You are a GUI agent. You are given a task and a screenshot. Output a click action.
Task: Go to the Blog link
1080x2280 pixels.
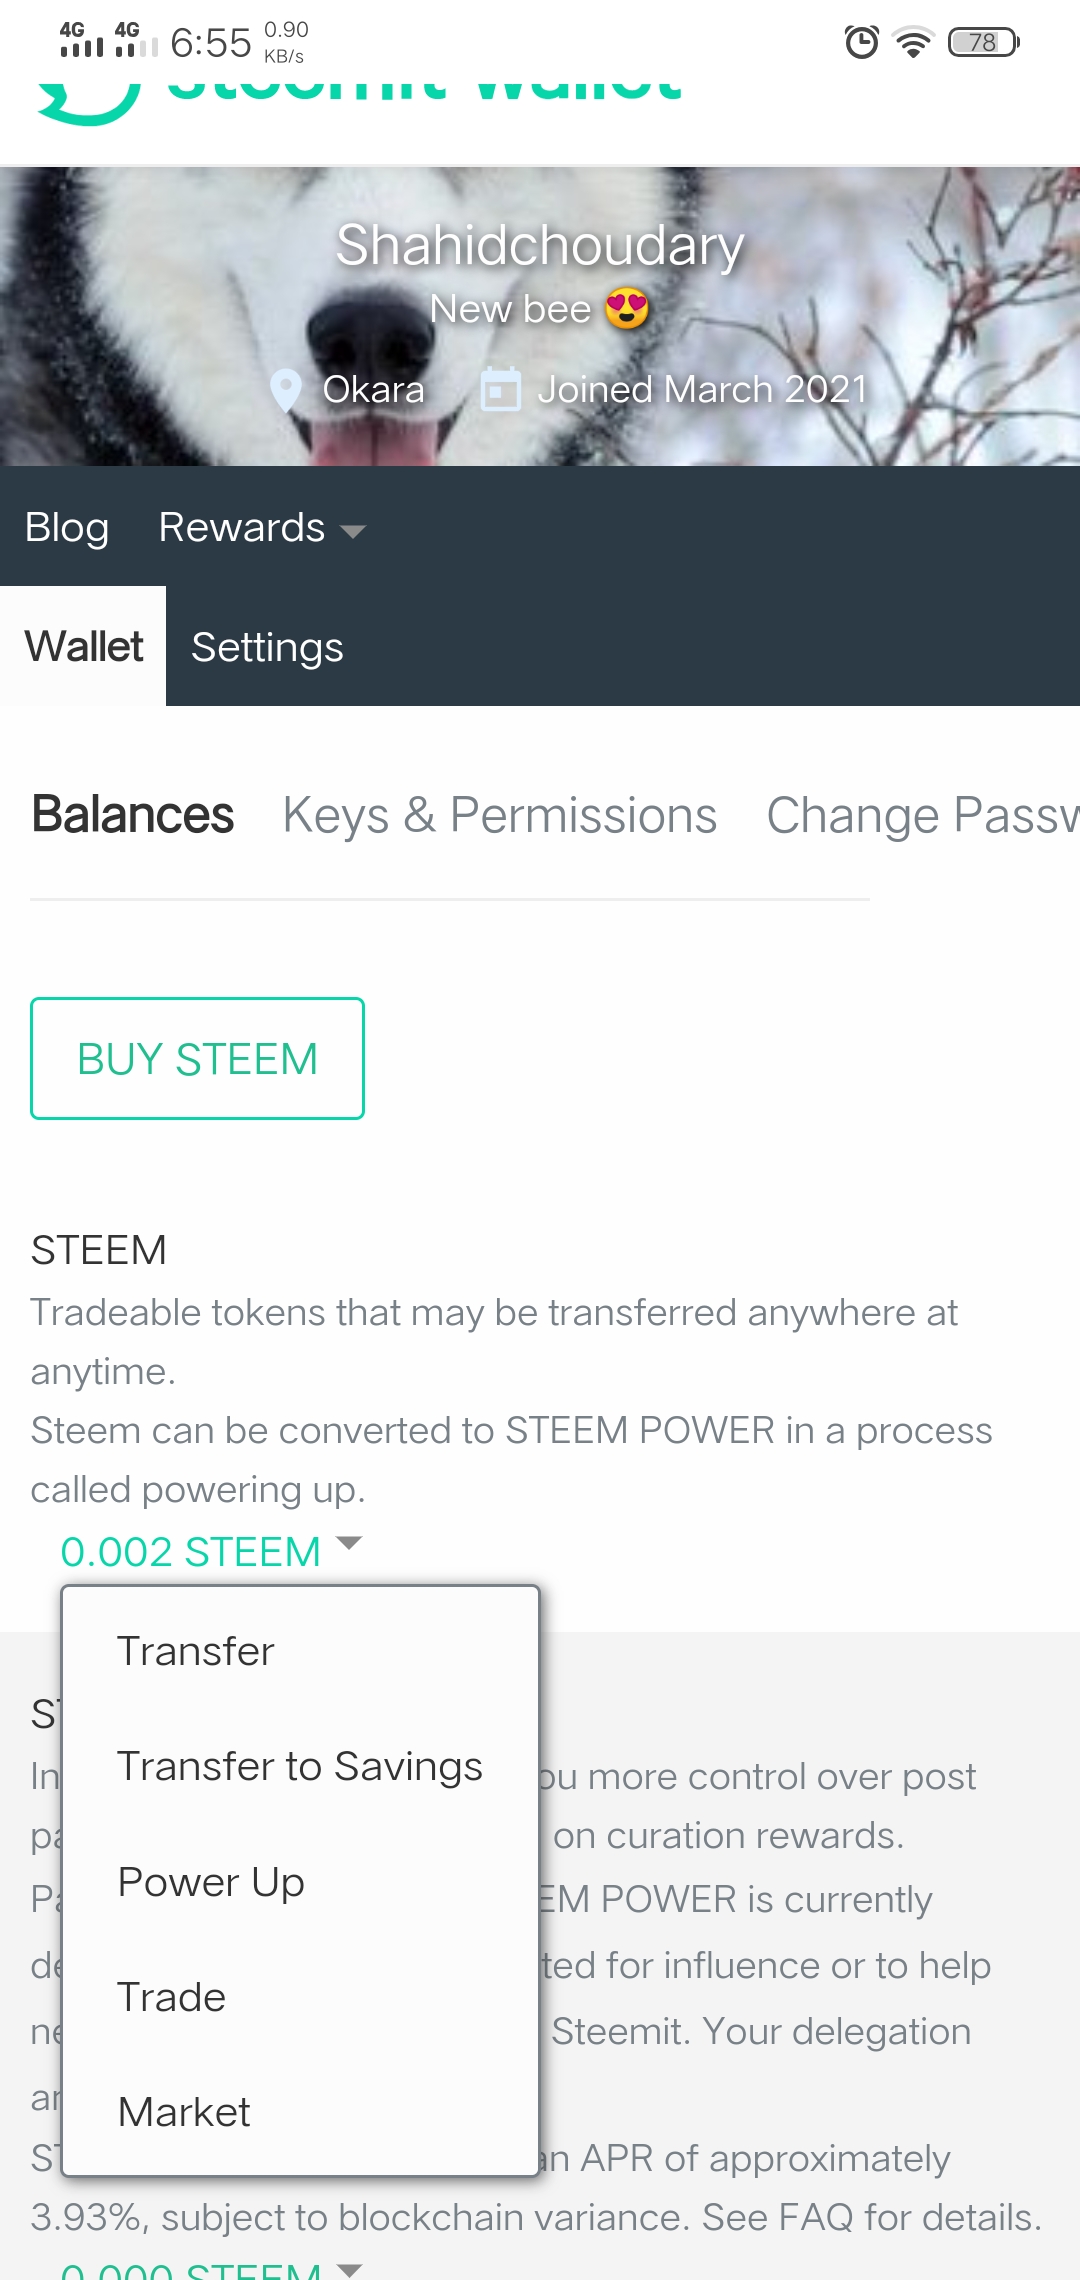click(x=67, y=527)
